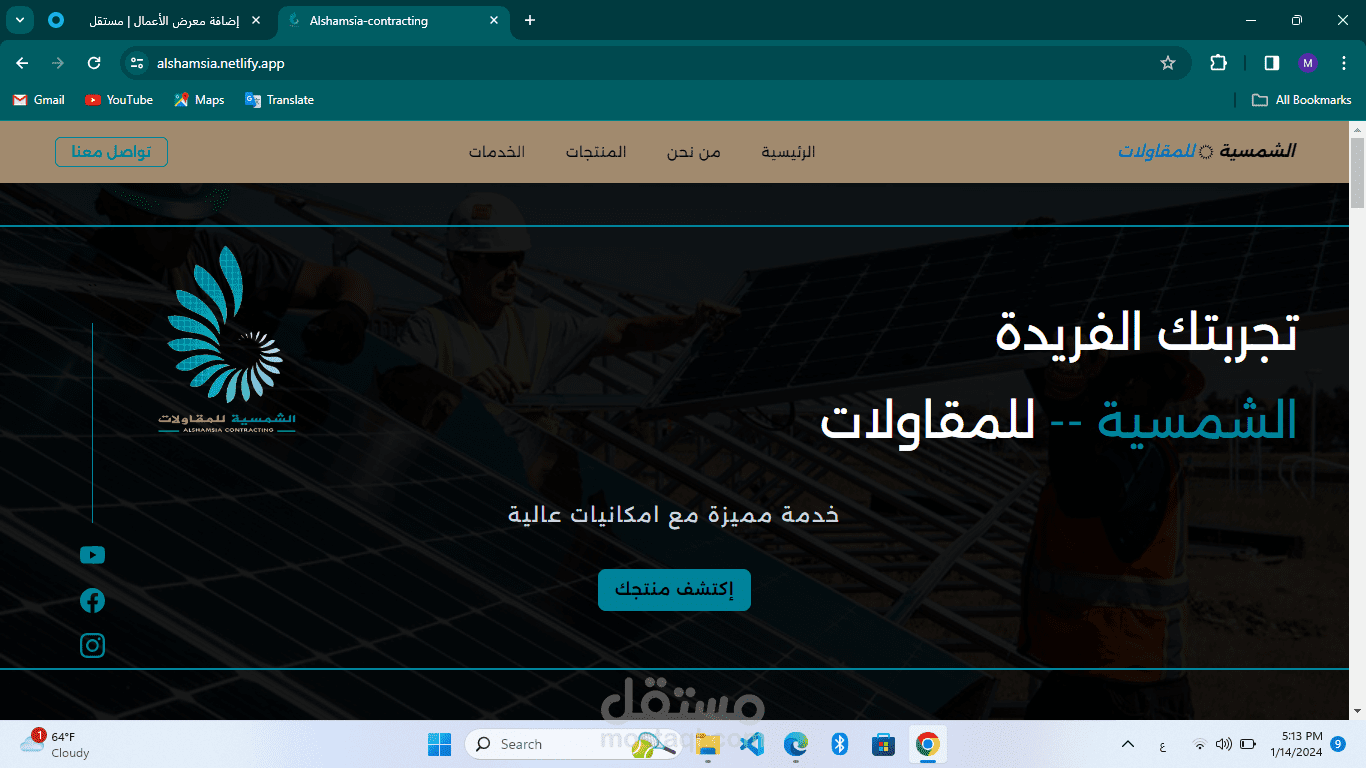Click the large Alshamsia Contracting hero logo
1366x768 pixels.
227,340
